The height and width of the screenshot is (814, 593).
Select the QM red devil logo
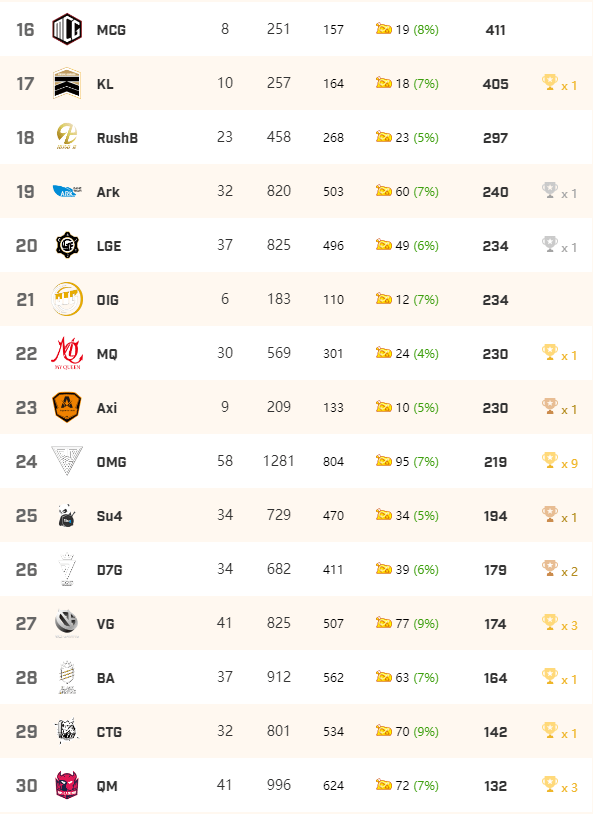67,785
